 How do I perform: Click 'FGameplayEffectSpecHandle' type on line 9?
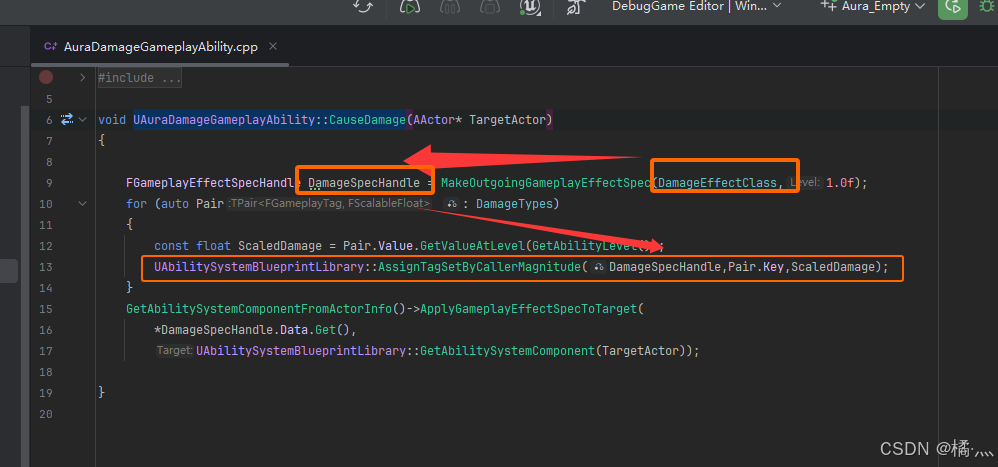pos(213,183)
